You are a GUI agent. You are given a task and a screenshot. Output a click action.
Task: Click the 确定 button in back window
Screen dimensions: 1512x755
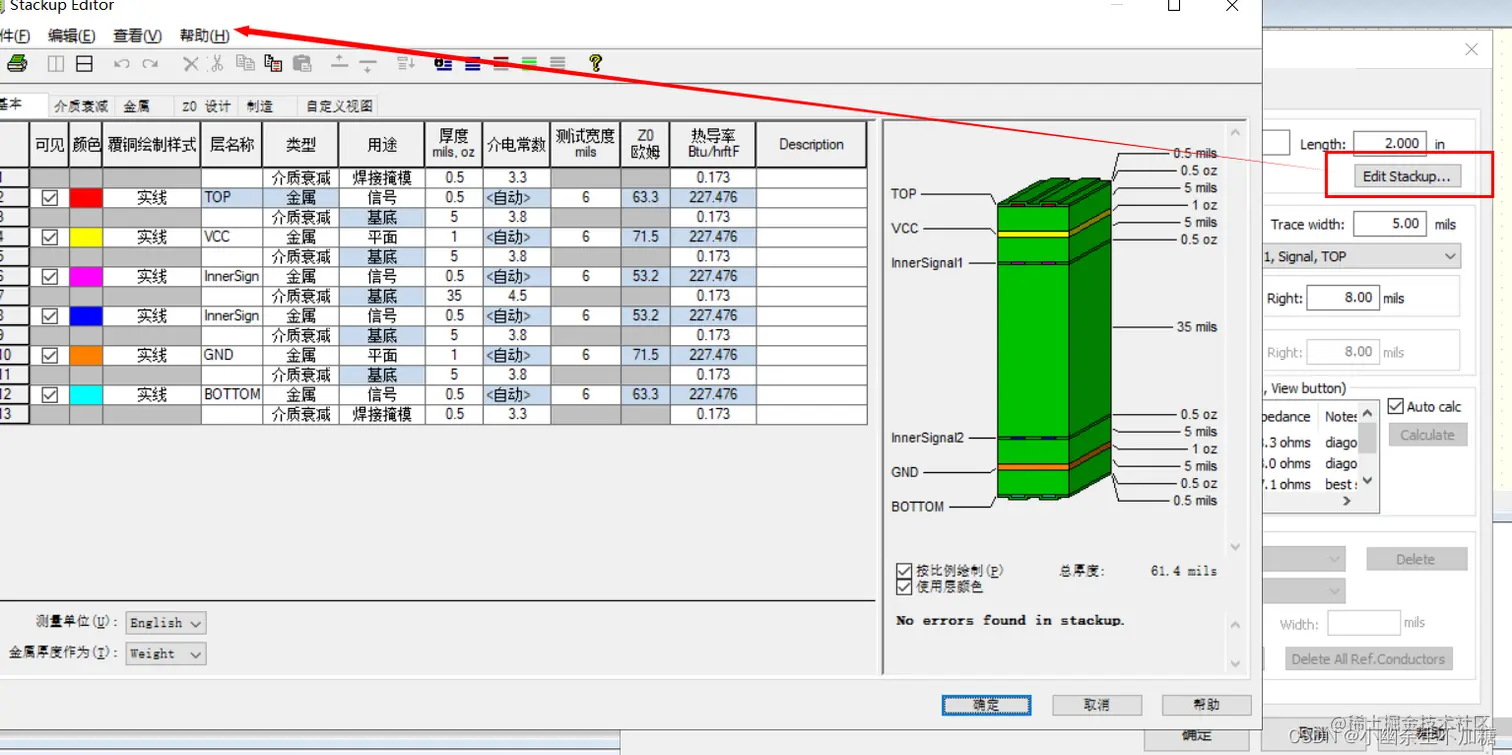click(x=1197, y=736)
